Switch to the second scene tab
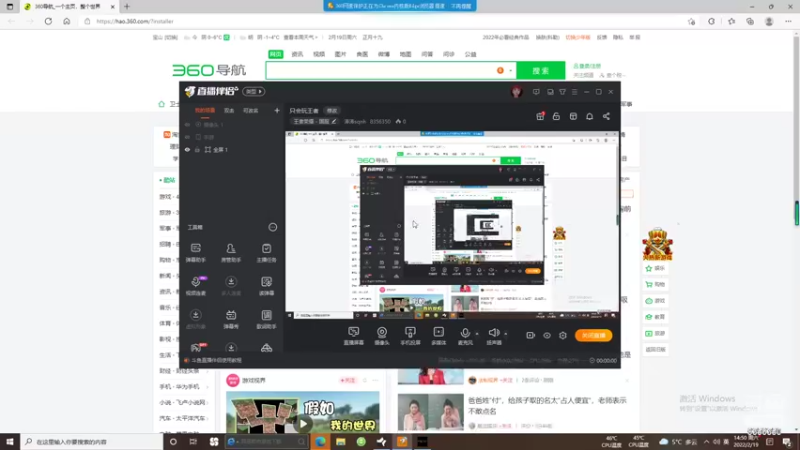Image resolution: width=800 pixels, height=450 pixels. click(x=229, y=111)
